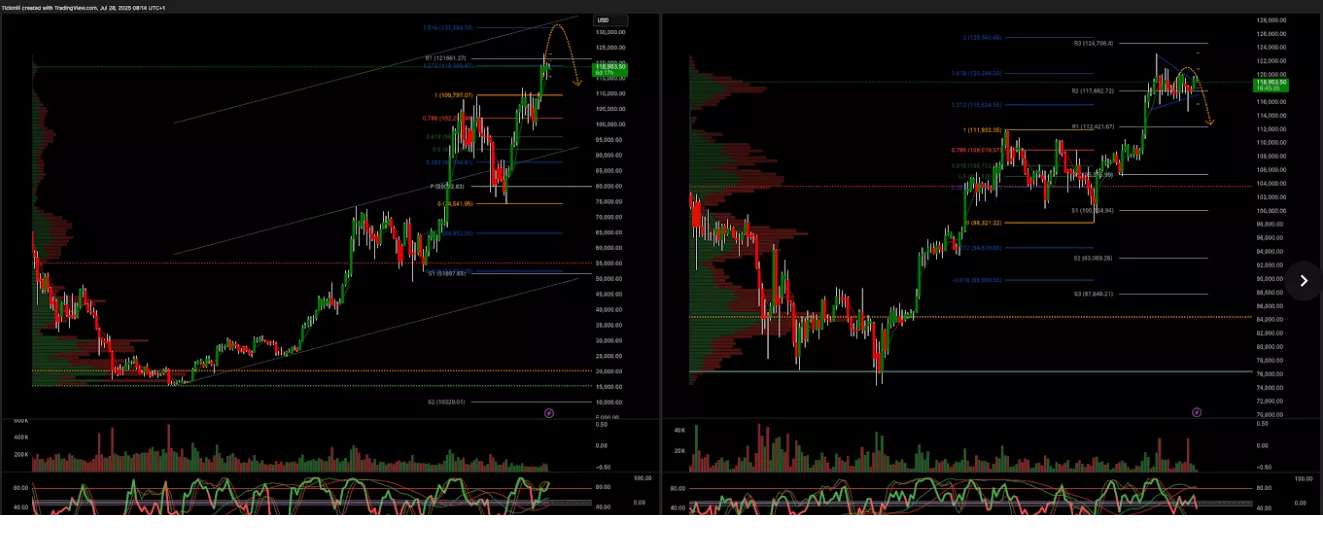Click the 130,000.00 mark on left price scale

(609, 32)
